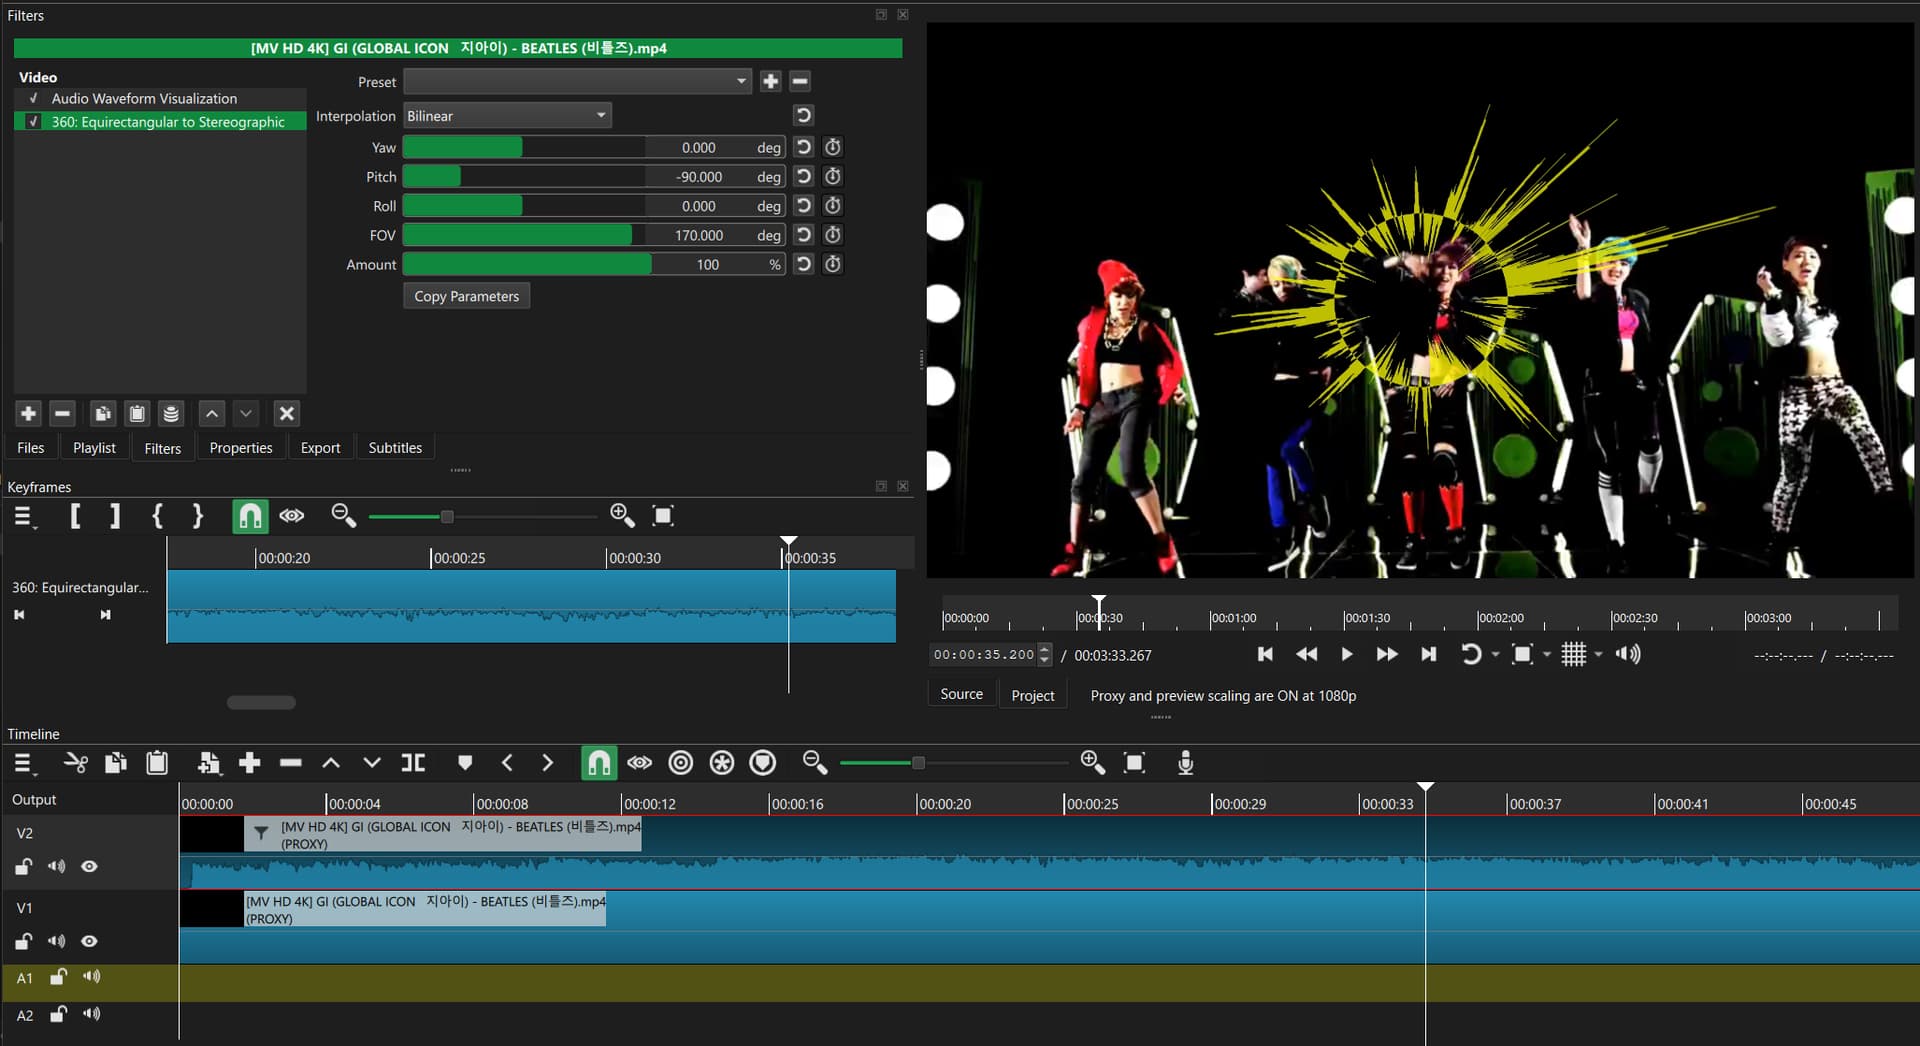Click zoom timeline to fit icon

(x=1134, y=764)
